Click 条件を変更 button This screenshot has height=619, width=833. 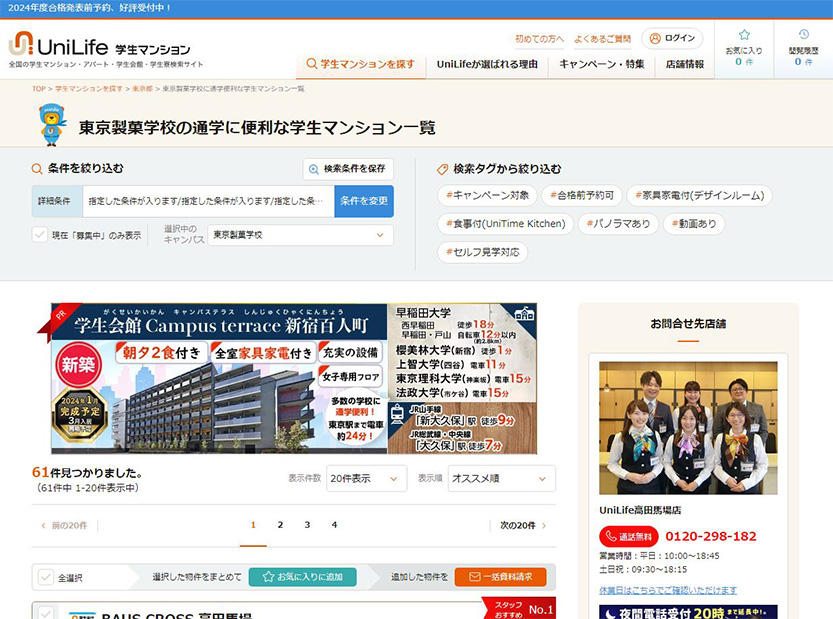point(364,201)
